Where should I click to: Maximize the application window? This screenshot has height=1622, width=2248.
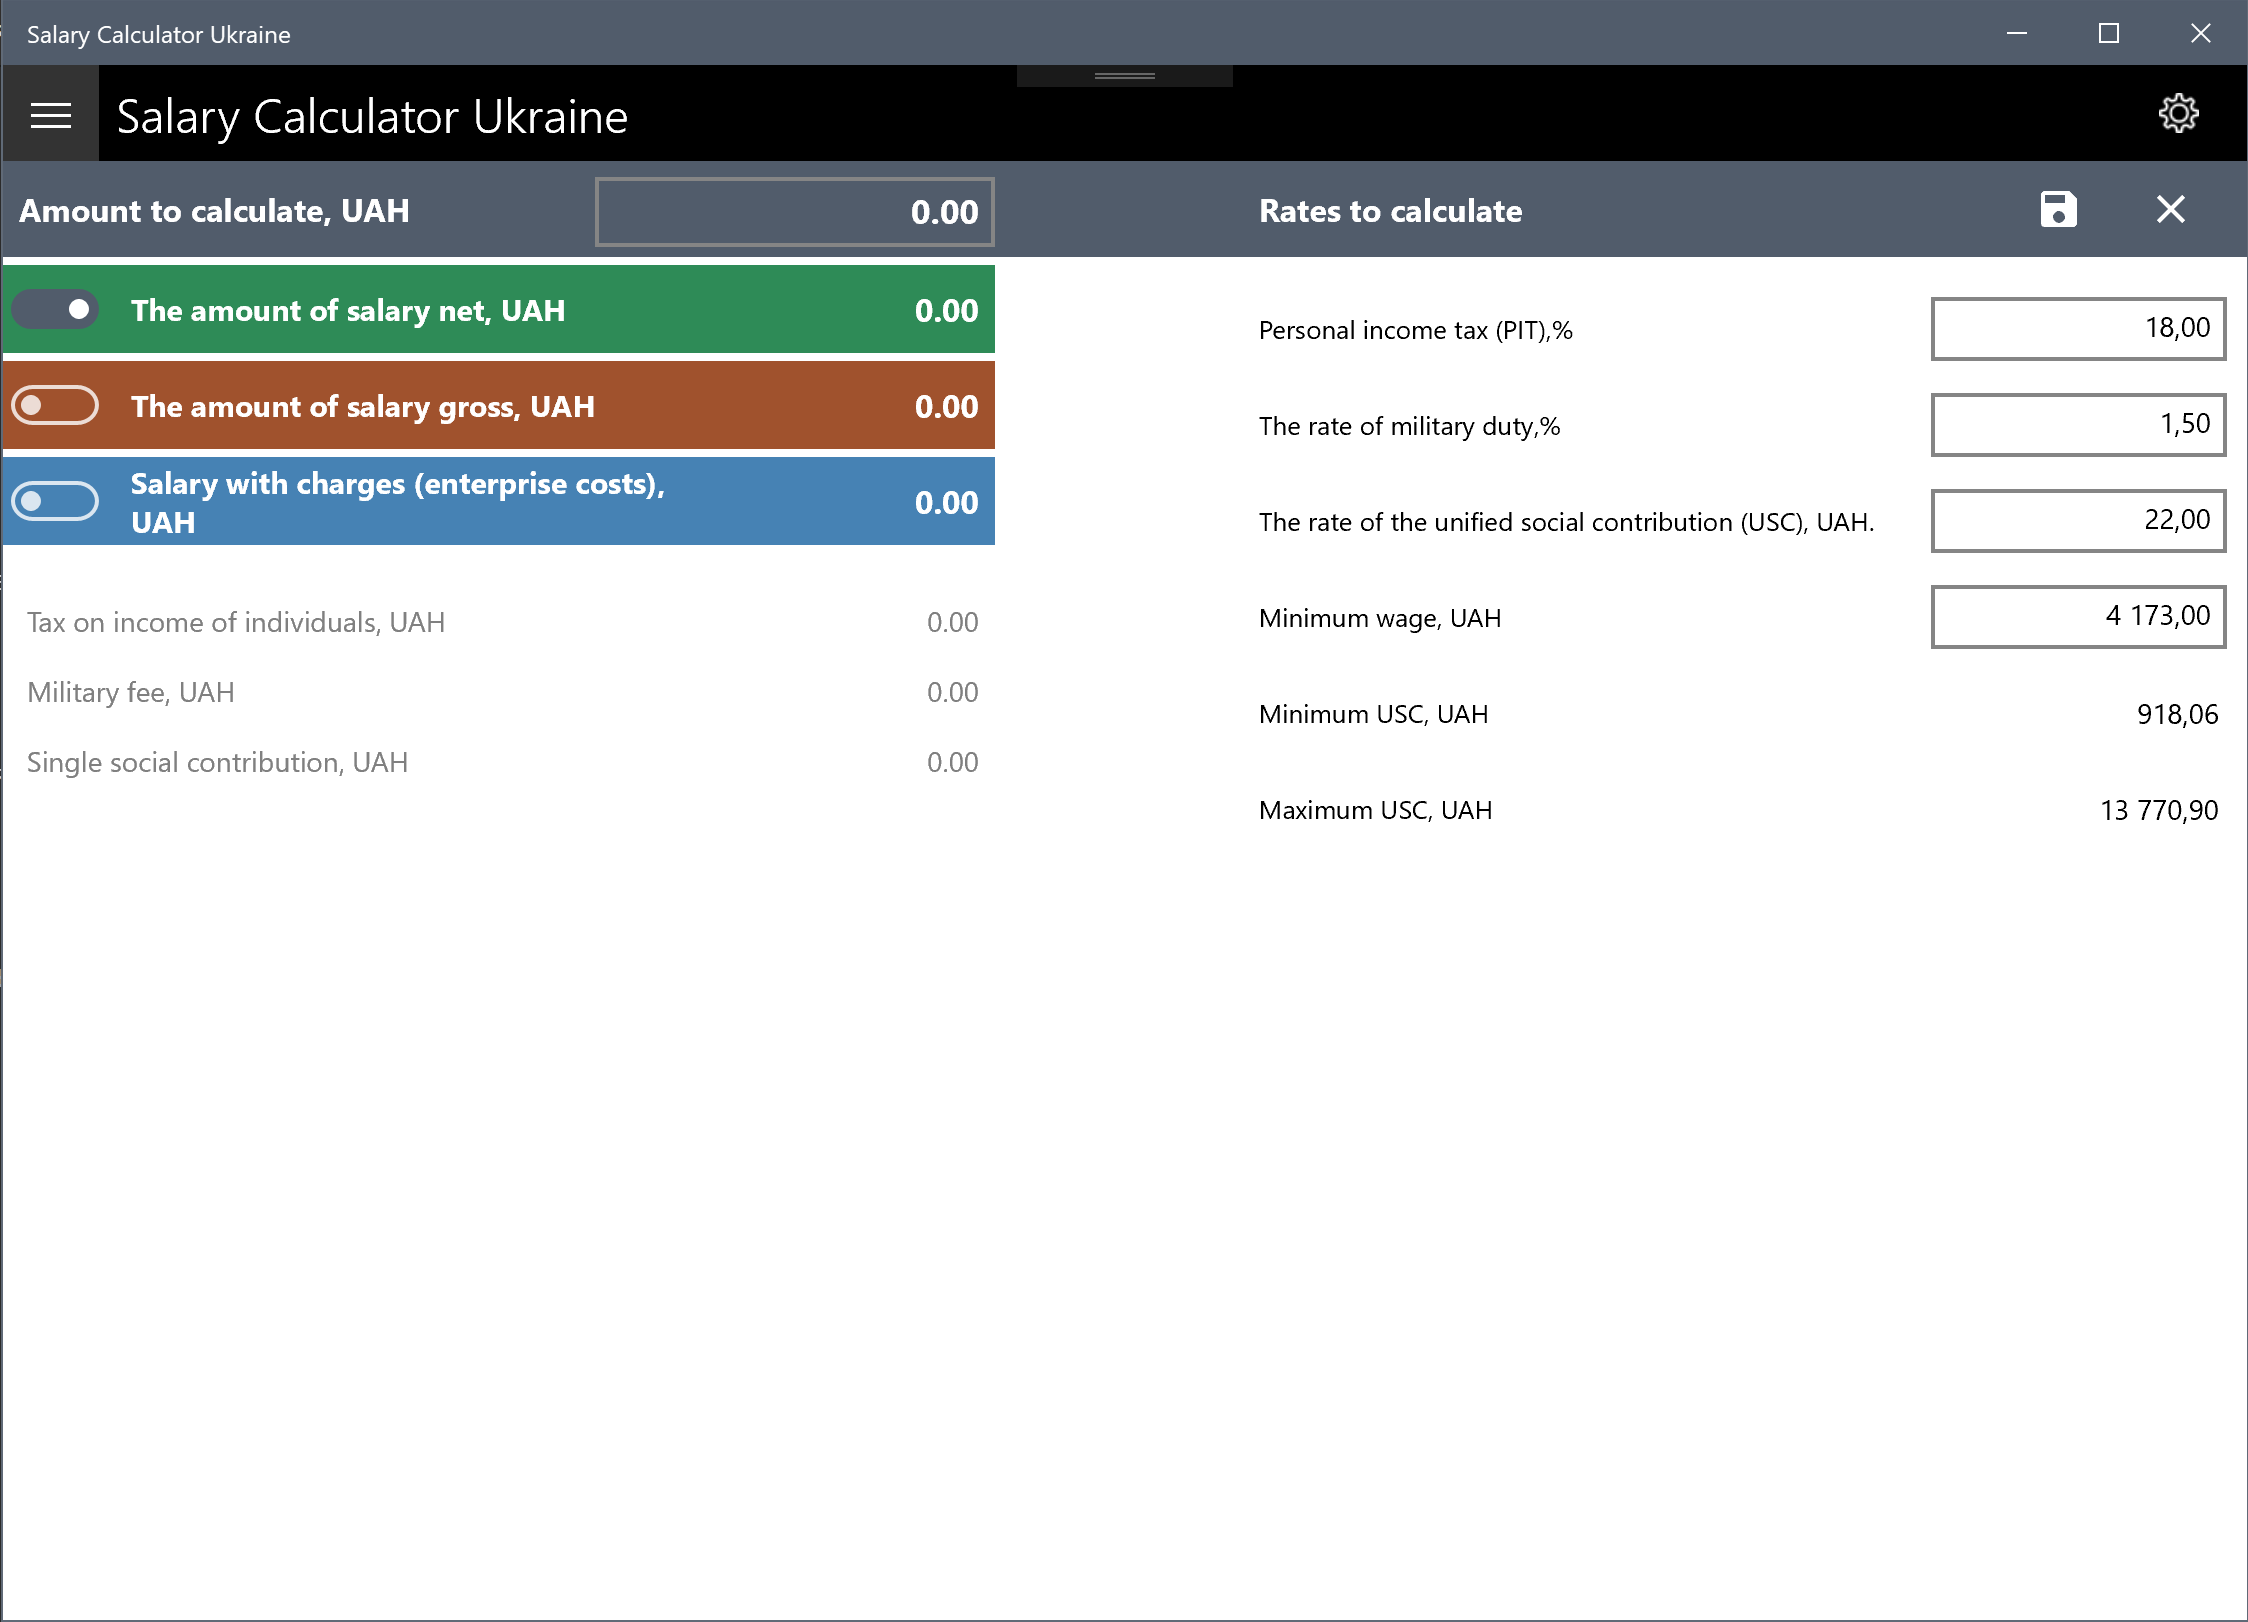[x=2108, y=33]
